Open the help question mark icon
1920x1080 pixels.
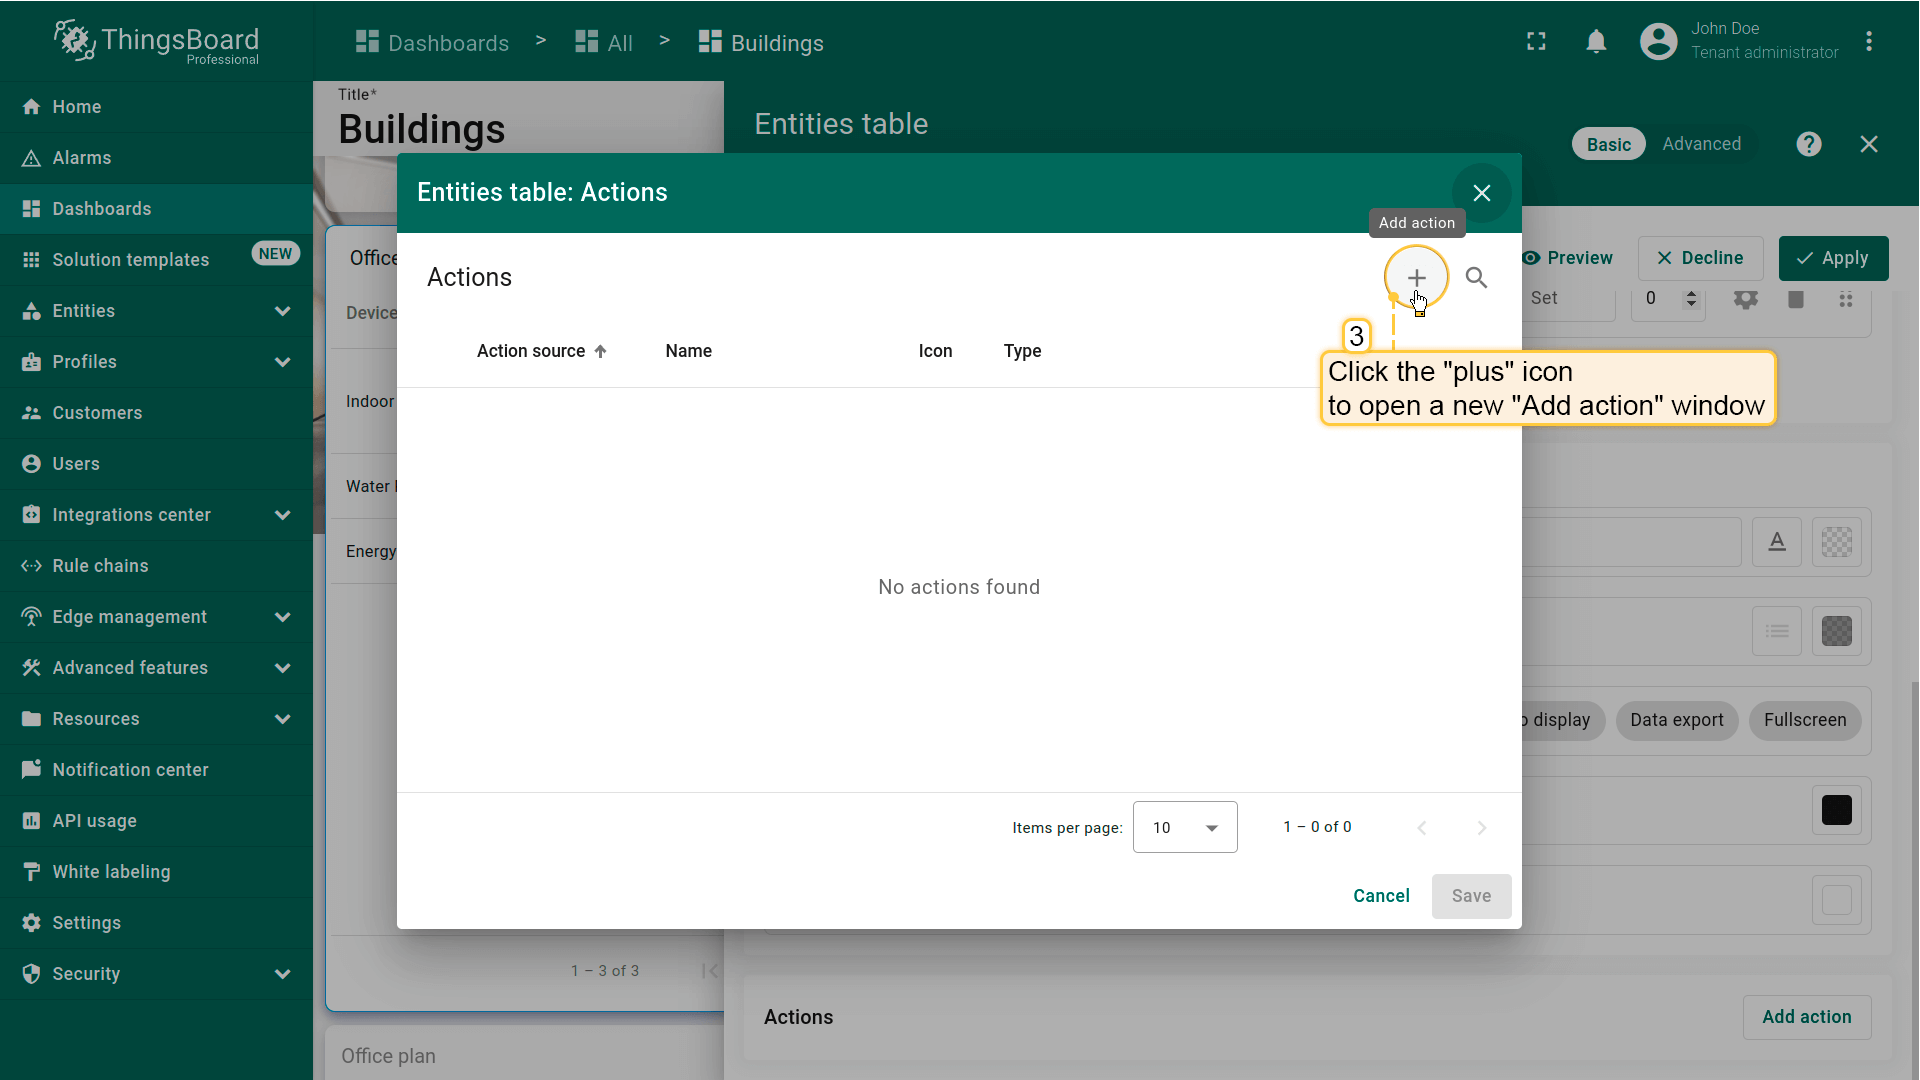coord(1808,144)
